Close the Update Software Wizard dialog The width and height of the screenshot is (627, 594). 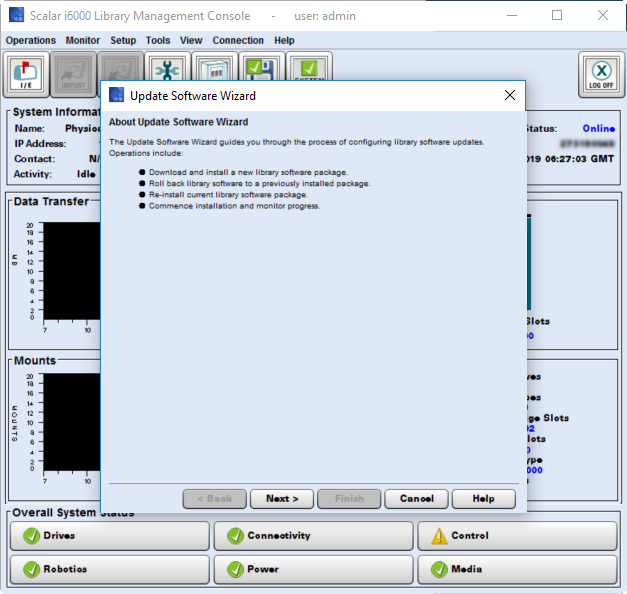[510, 95]
